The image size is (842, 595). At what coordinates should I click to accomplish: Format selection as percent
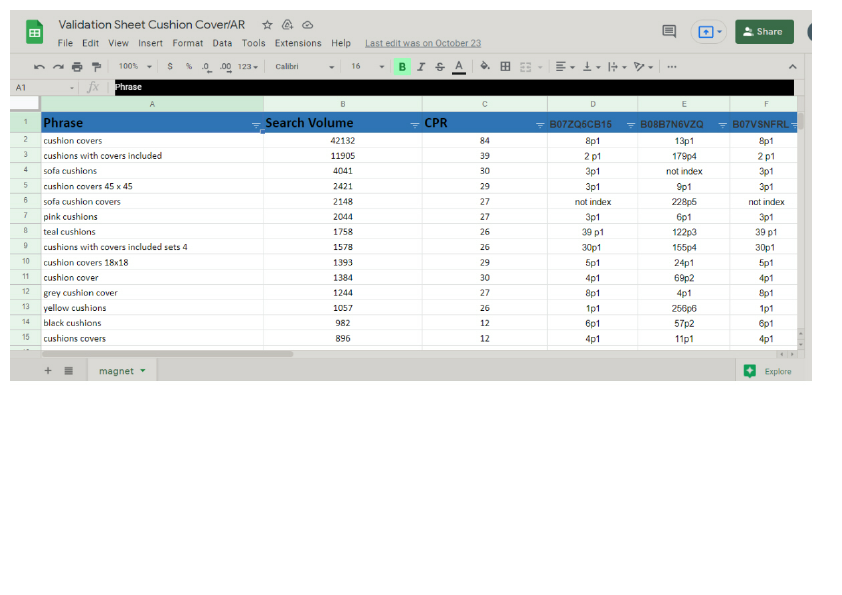[188, 67]
